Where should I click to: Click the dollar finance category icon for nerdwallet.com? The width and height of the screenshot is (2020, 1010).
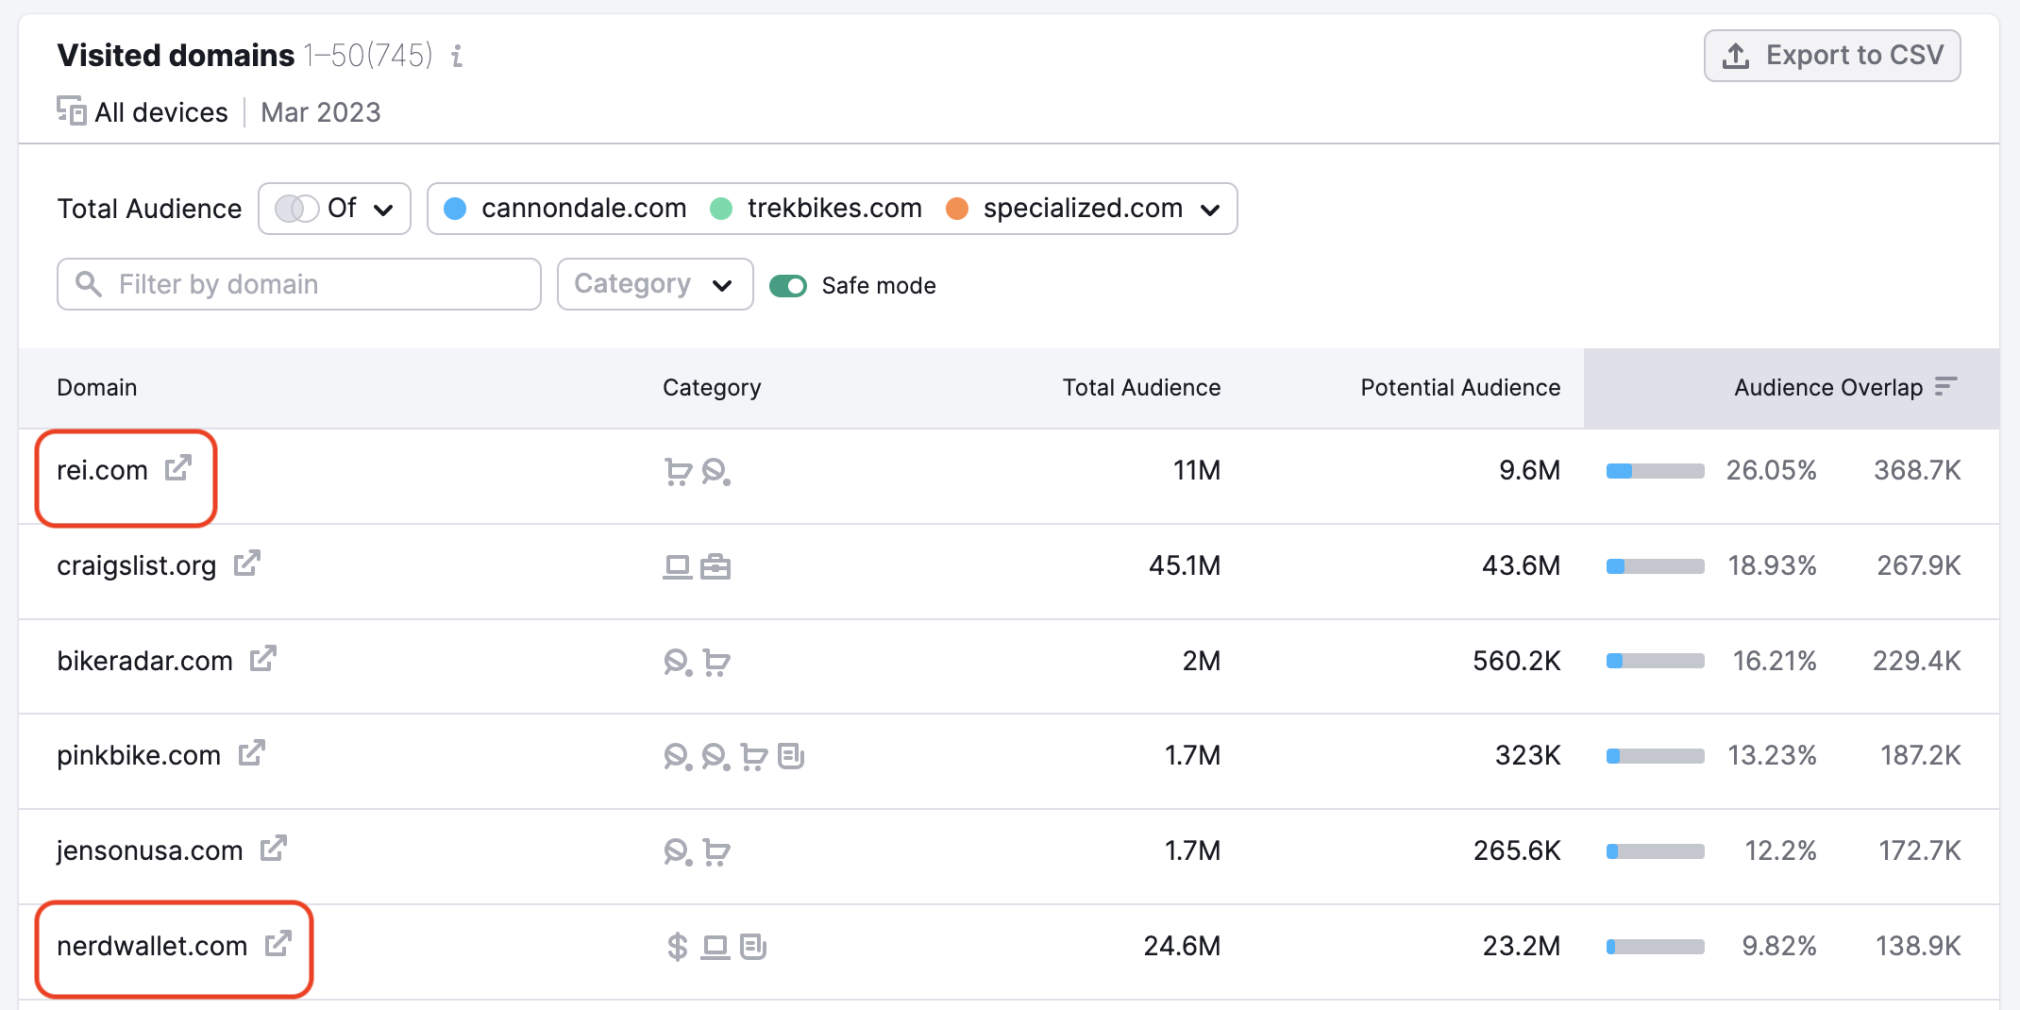click(x=677, y=946)
